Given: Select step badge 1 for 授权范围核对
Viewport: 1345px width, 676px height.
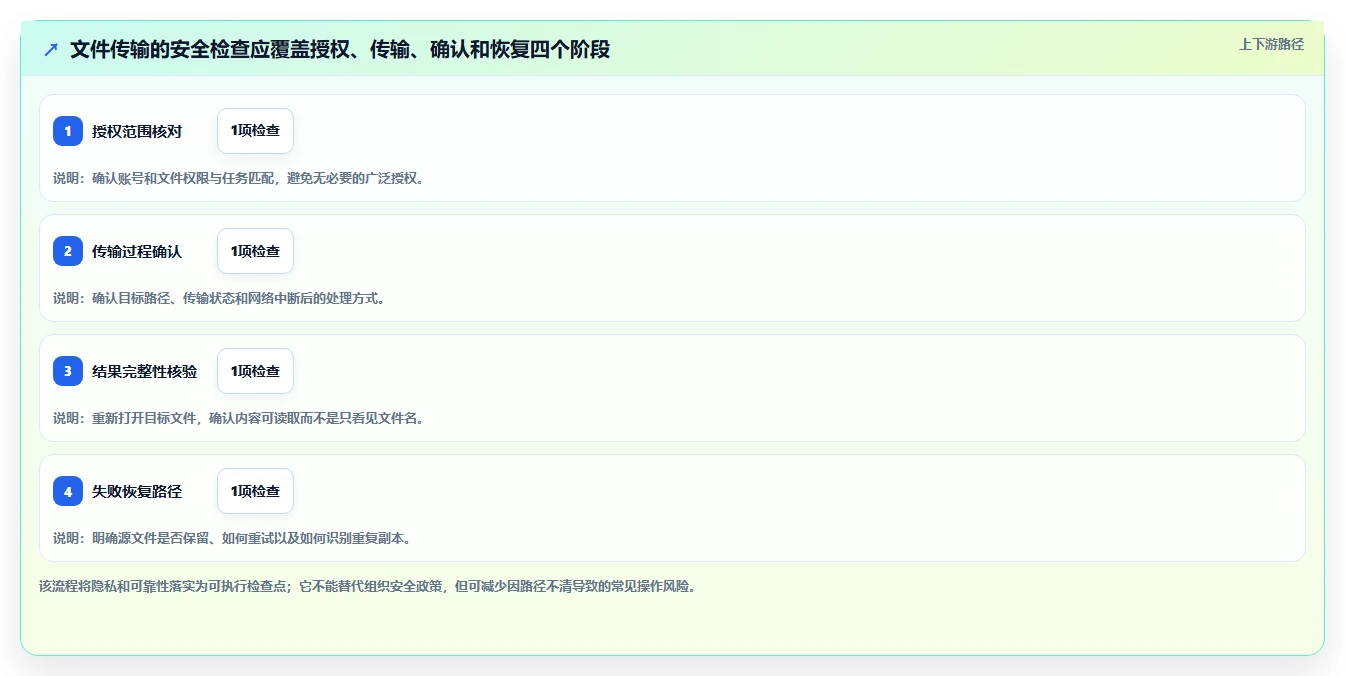Looking at the screenshot, I should 68,131.
